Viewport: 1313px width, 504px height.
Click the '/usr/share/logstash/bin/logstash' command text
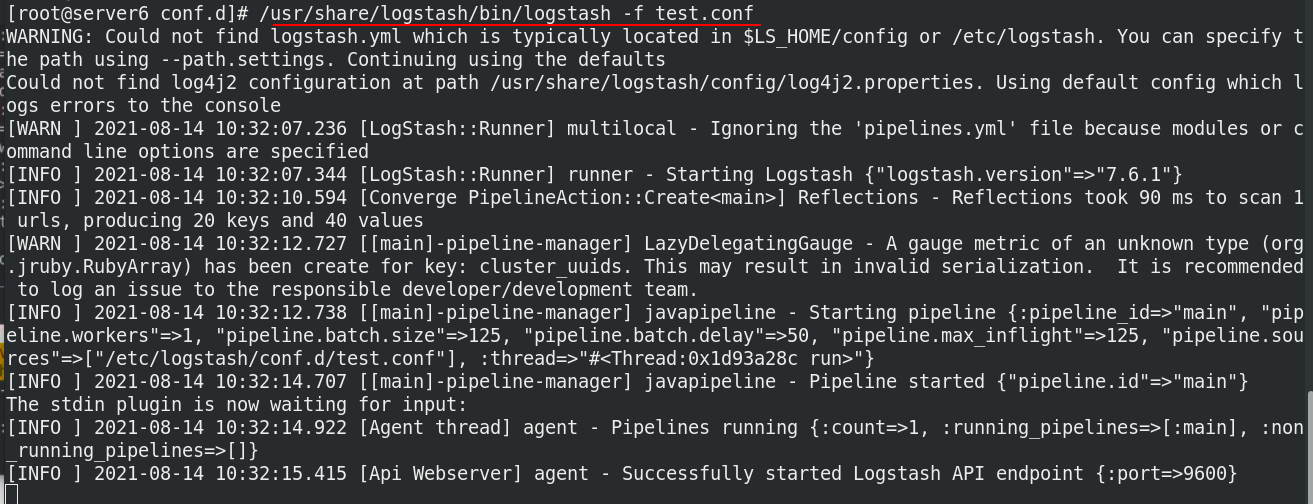436,13
